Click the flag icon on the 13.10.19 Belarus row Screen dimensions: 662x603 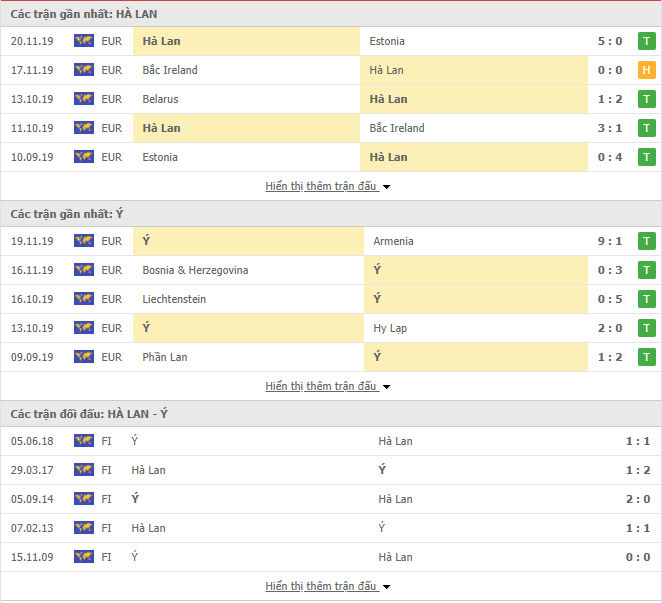tap(84, 99)
